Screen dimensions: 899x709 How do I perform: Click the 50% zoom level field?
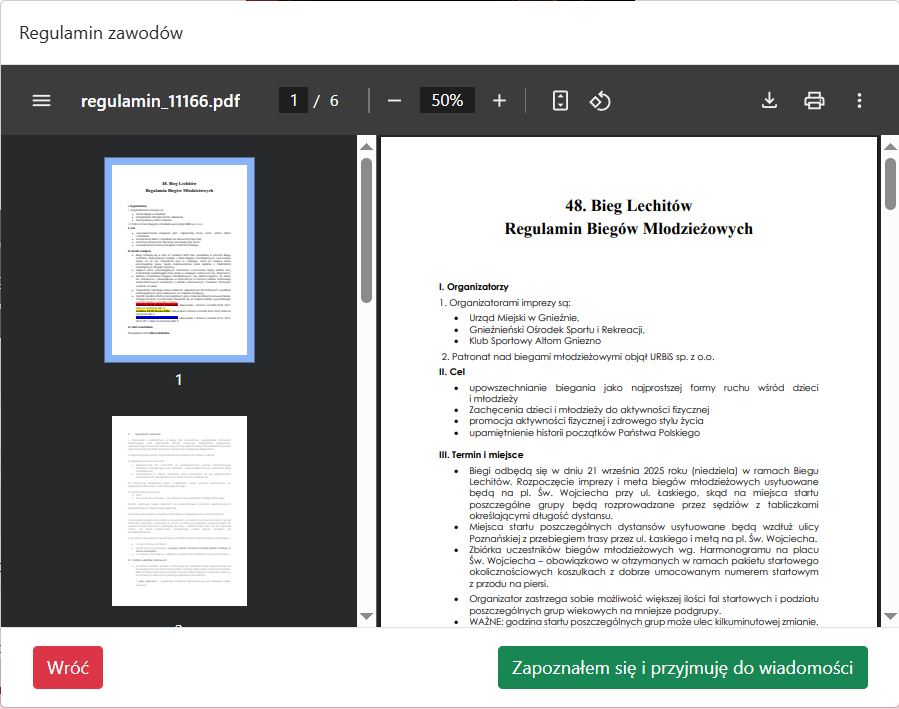(447, 100)
